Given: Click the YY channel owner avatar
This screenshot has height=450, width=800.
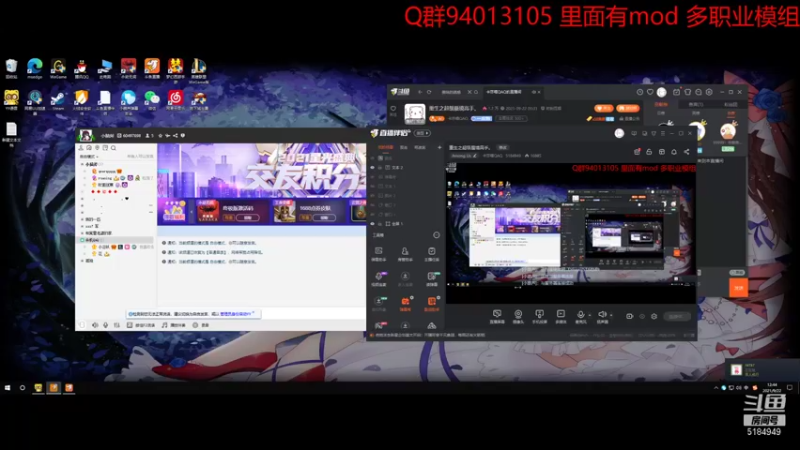Looking at the screenshot, I should tap(86, 136).
